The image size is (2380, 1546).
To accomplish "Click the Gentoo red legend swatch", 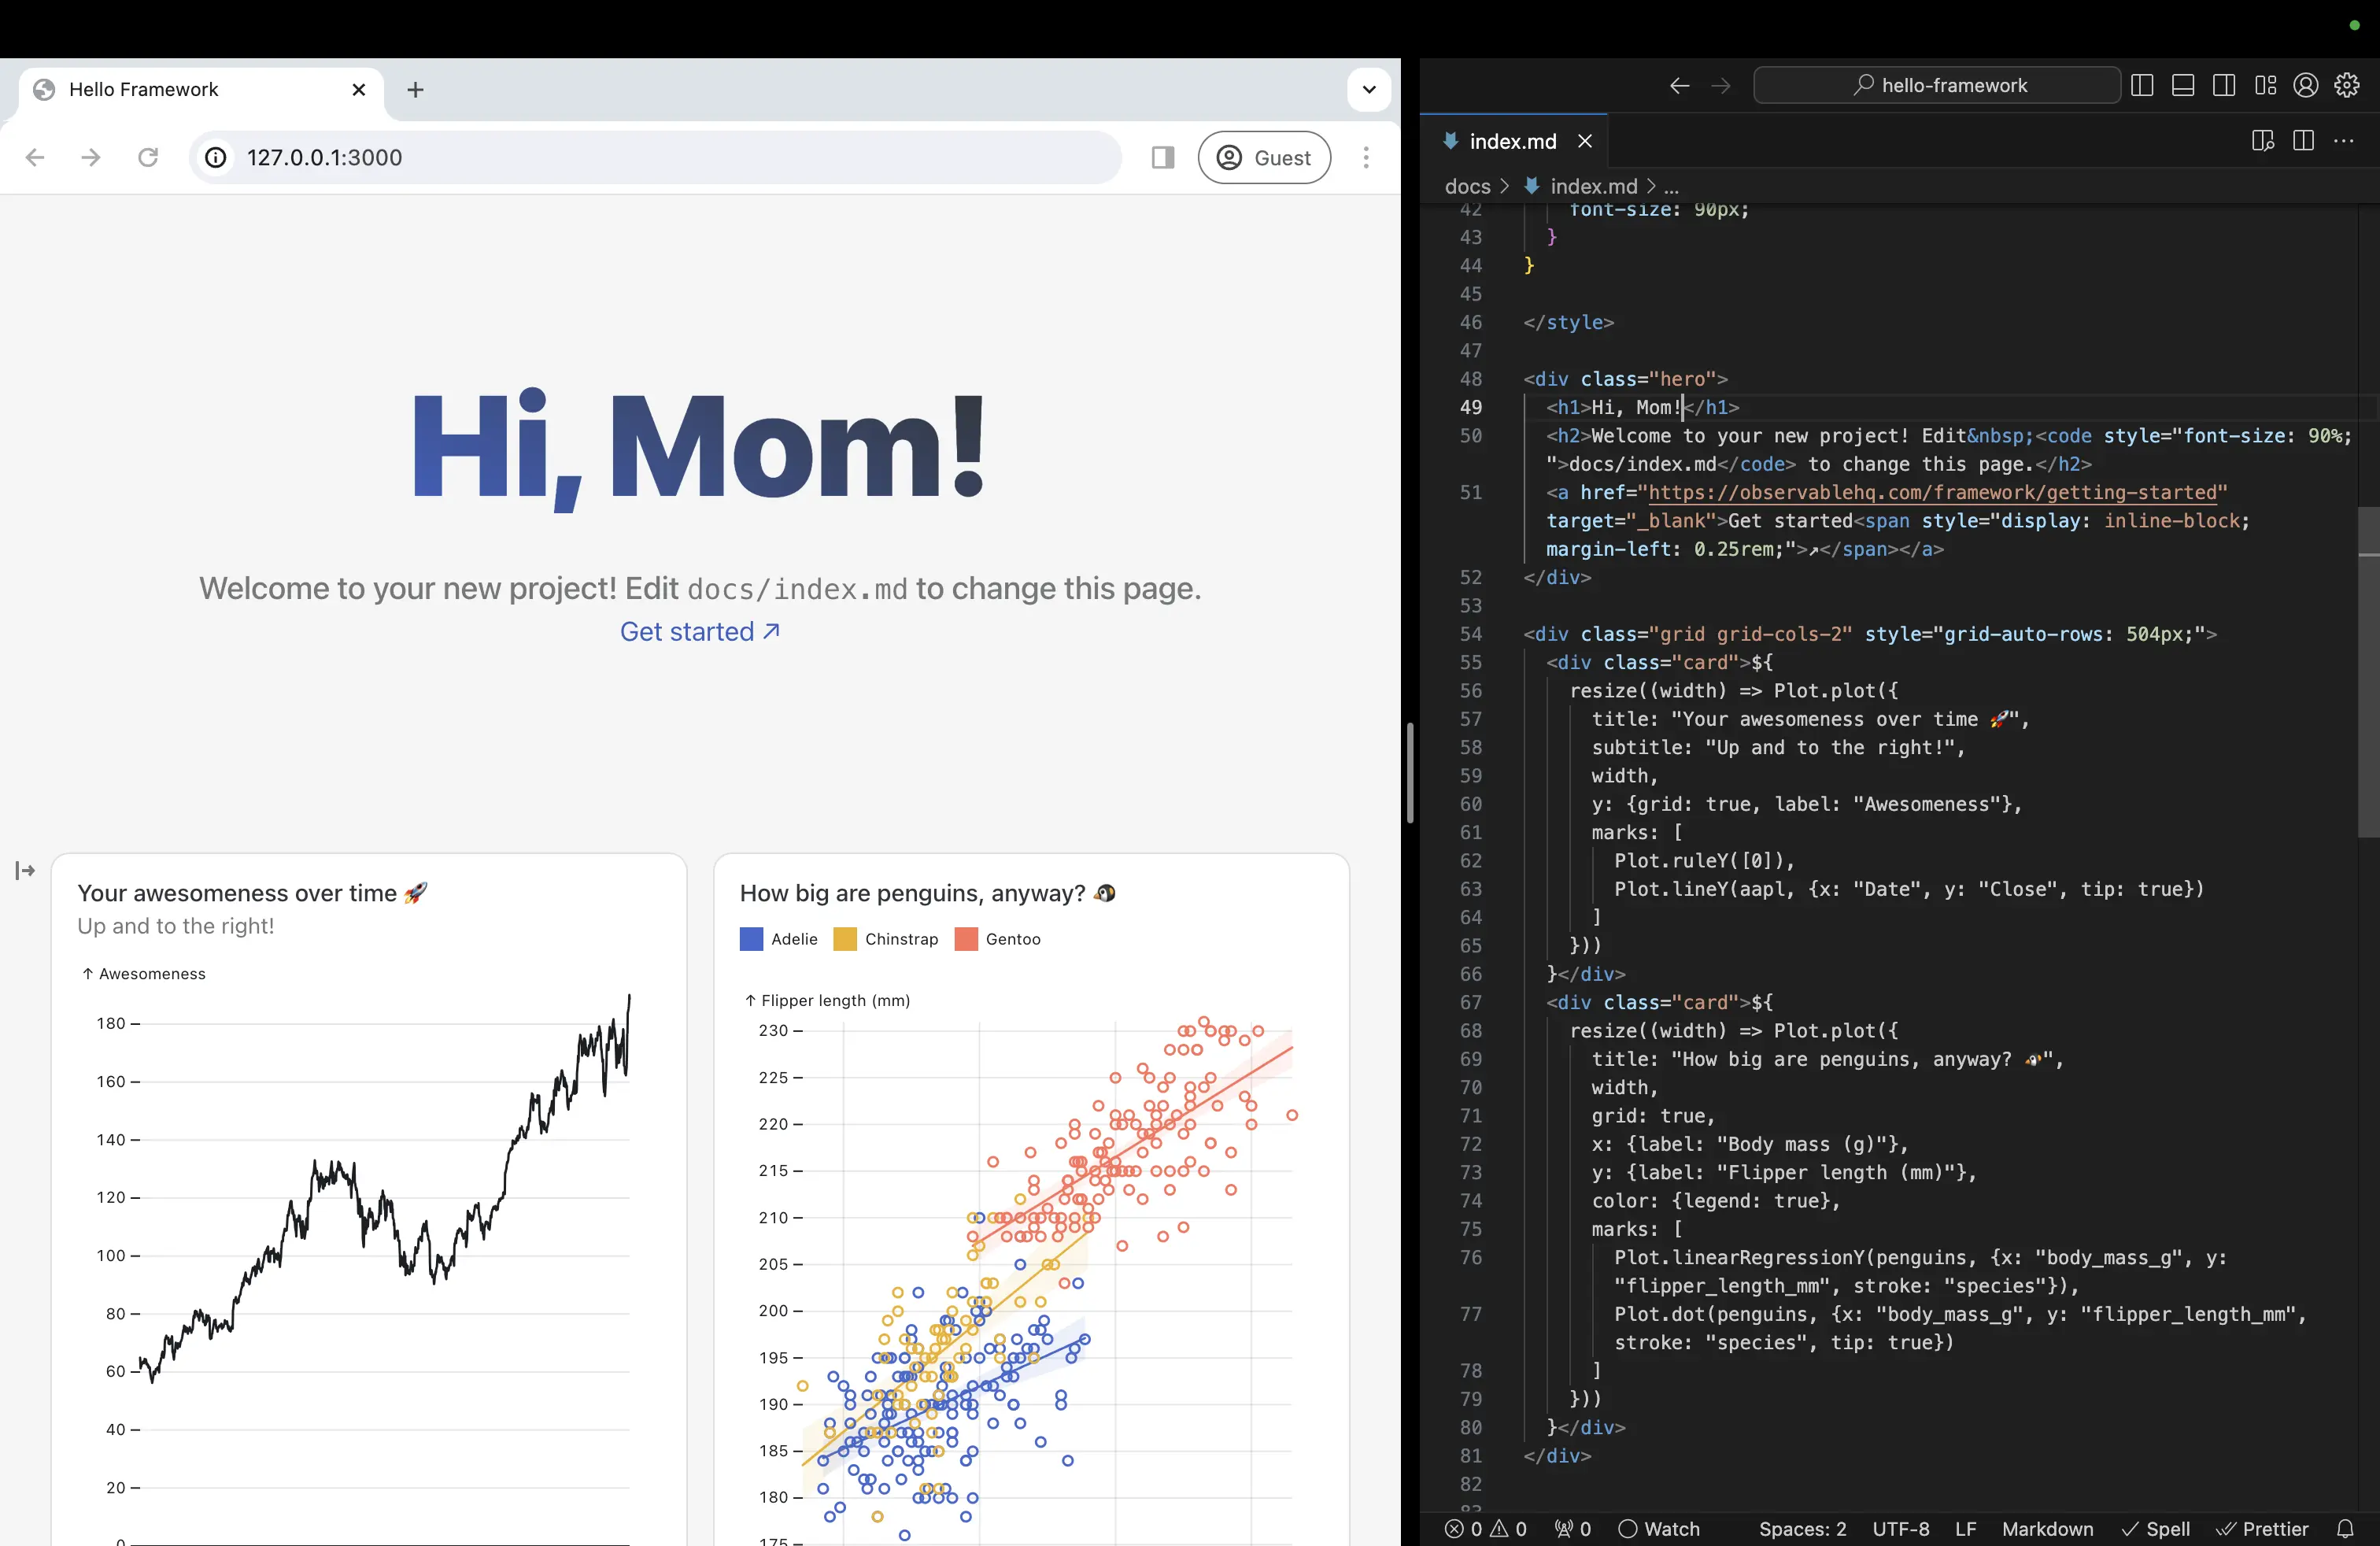I will click(x=966, y=939).
